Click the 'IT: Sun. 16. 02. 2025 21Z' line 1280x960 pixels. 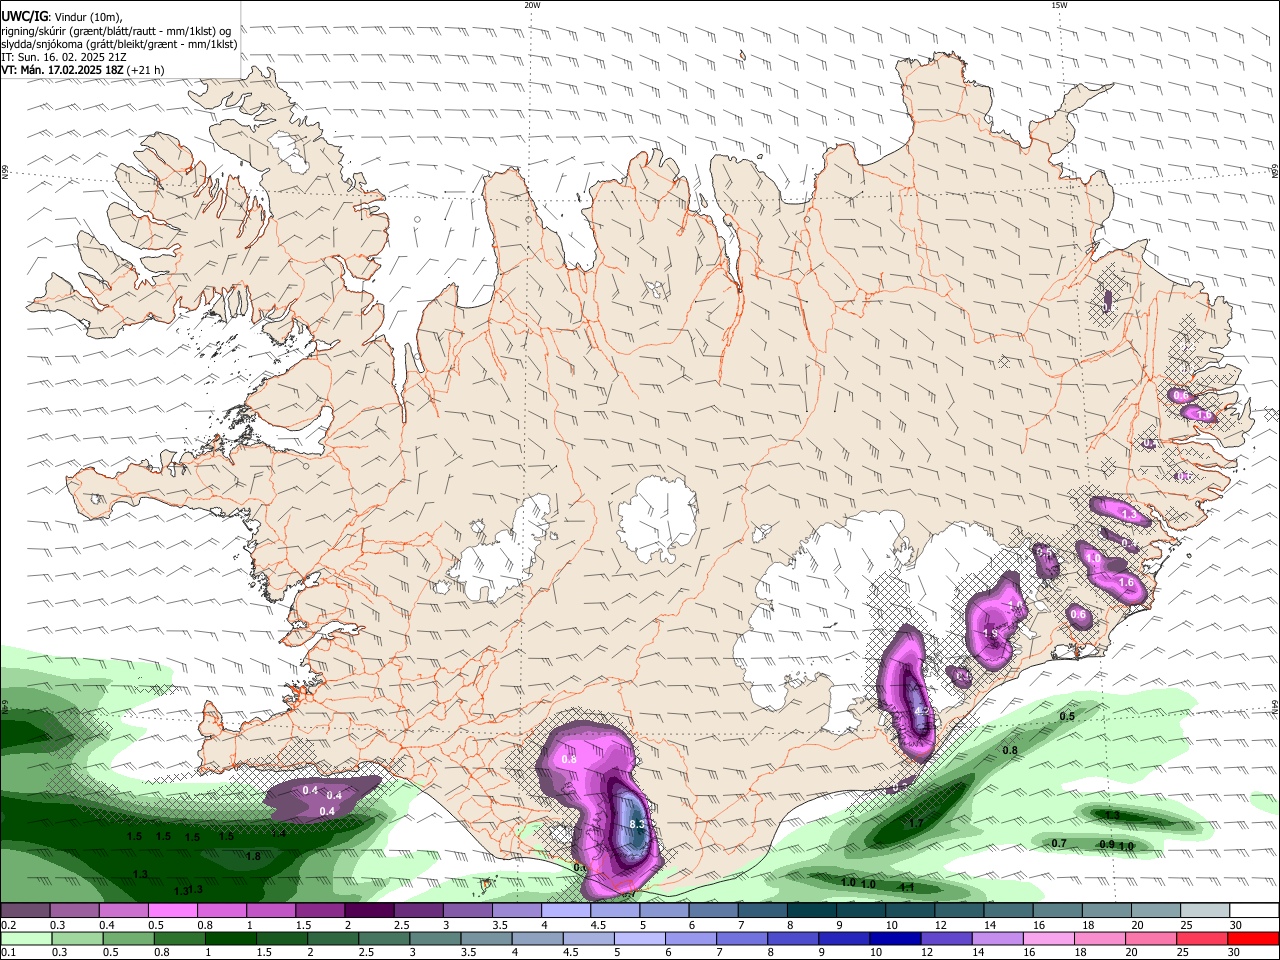point(63,57)
